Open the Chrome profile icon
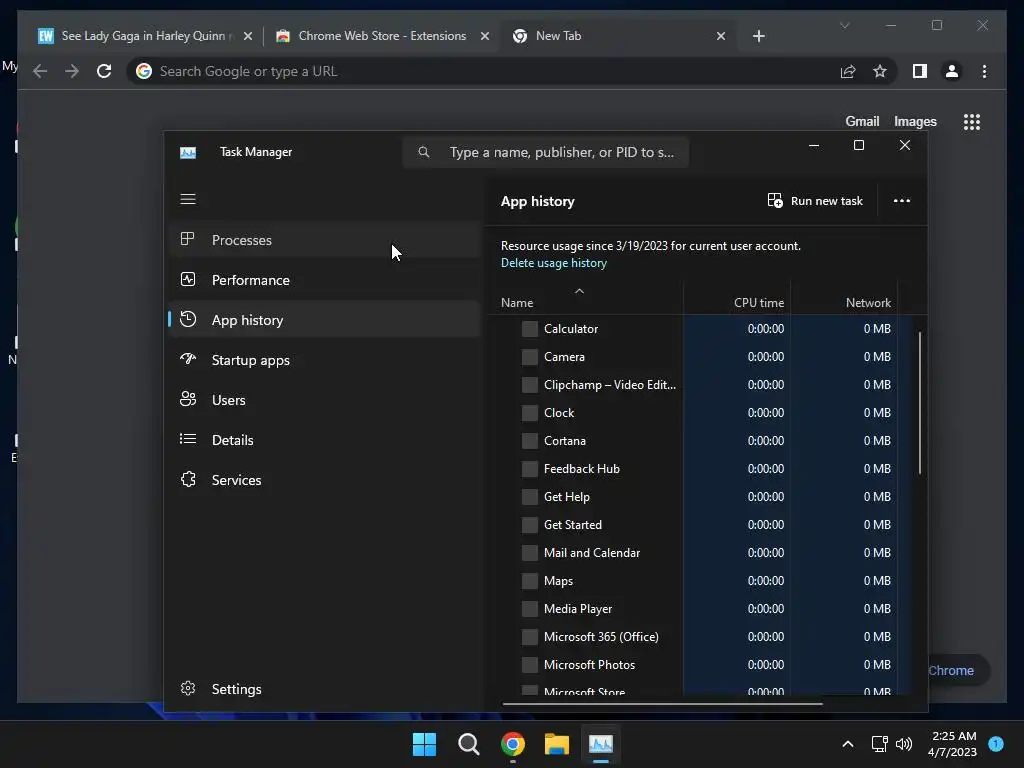The image size is (1024, 768). point(952,71)
